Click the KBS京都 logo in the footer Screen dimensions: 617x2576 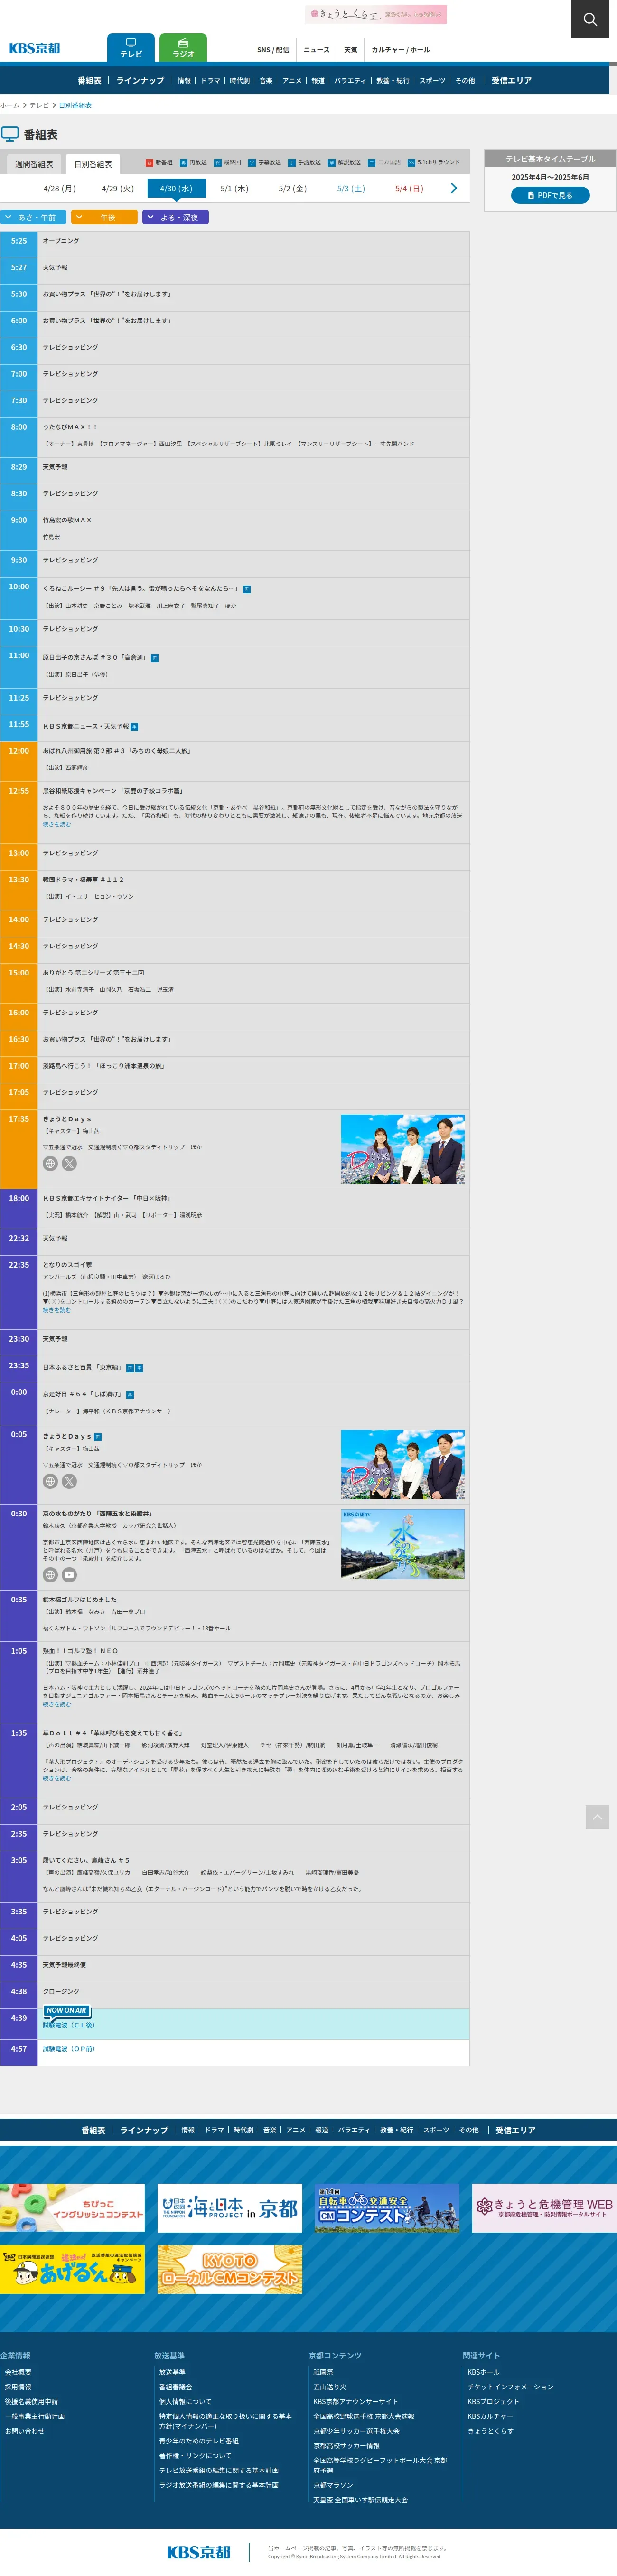(198, 2551)
